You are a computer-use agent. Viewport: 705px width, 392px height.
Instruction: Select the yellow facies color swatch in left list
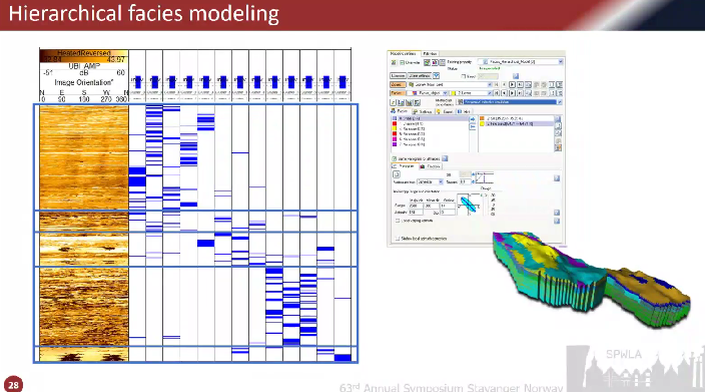(394, 129)
